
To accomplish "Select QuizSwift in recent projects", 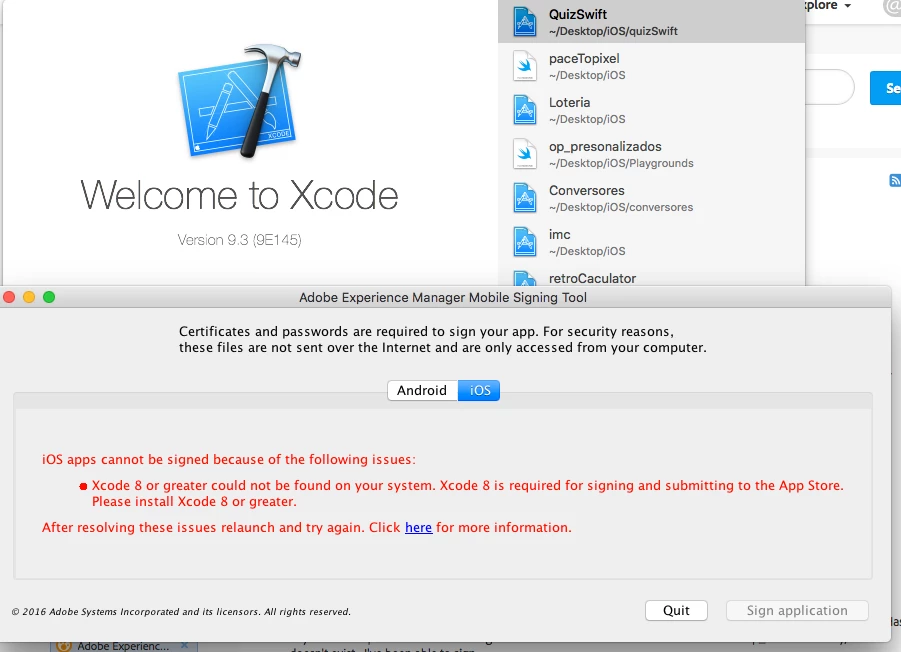I will pyautogui.click(x=652, y=22).
